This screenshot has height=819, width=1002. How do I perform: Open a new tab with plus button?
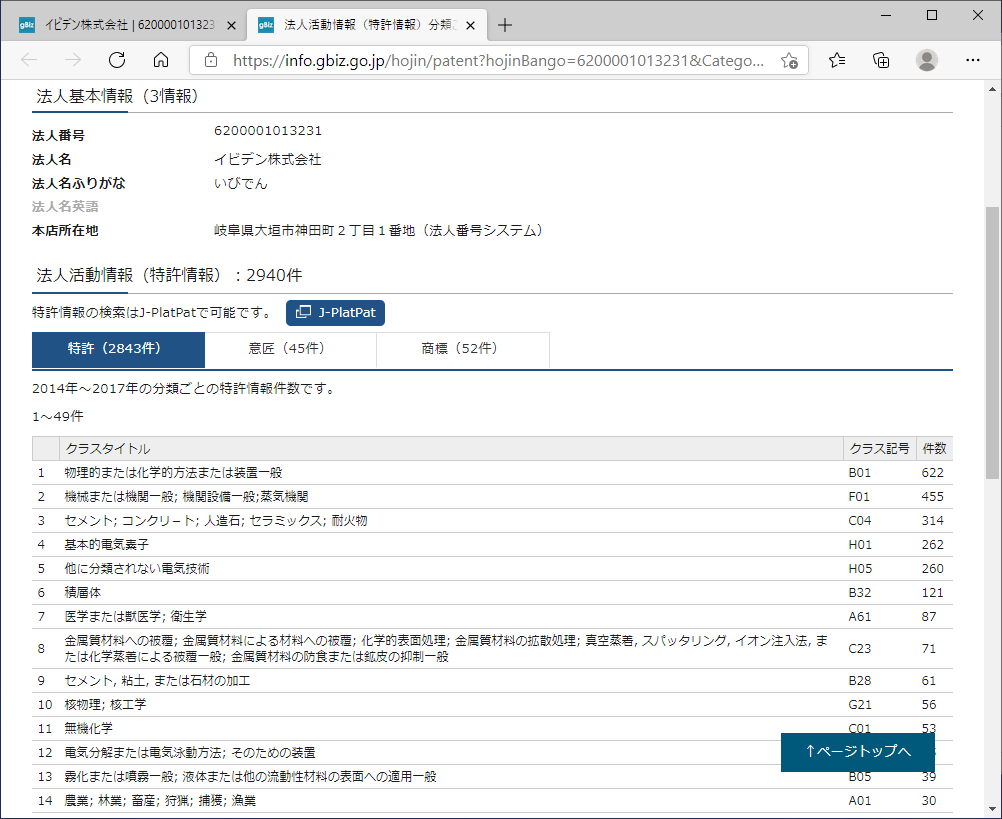(x=505, y=25)
